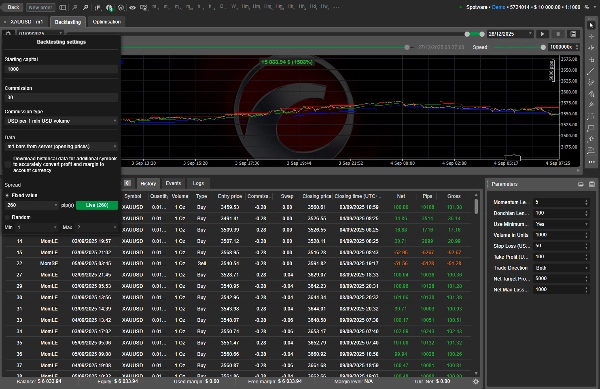This screenshot has height=389, width=600.
Task: Click the Commission input field
Action: coord(61,98)
